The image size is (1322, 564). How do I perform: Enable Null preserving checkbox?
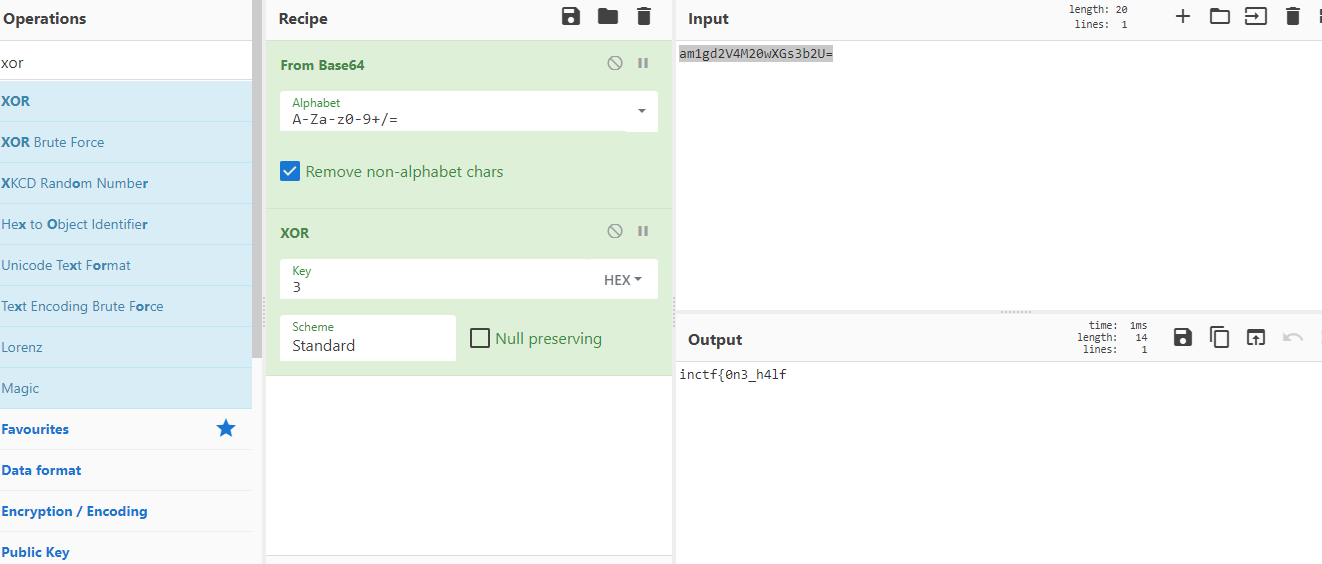(480, 338)
